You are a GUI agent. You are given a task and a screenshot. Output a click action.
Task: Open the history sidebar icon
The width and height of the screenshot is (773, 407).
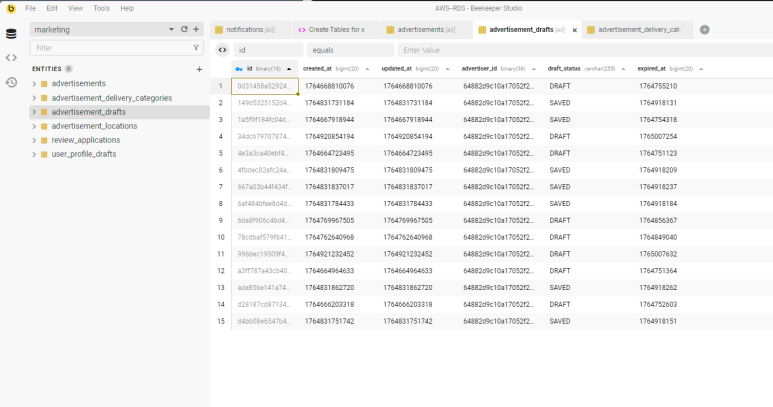[x=11, y=82]
